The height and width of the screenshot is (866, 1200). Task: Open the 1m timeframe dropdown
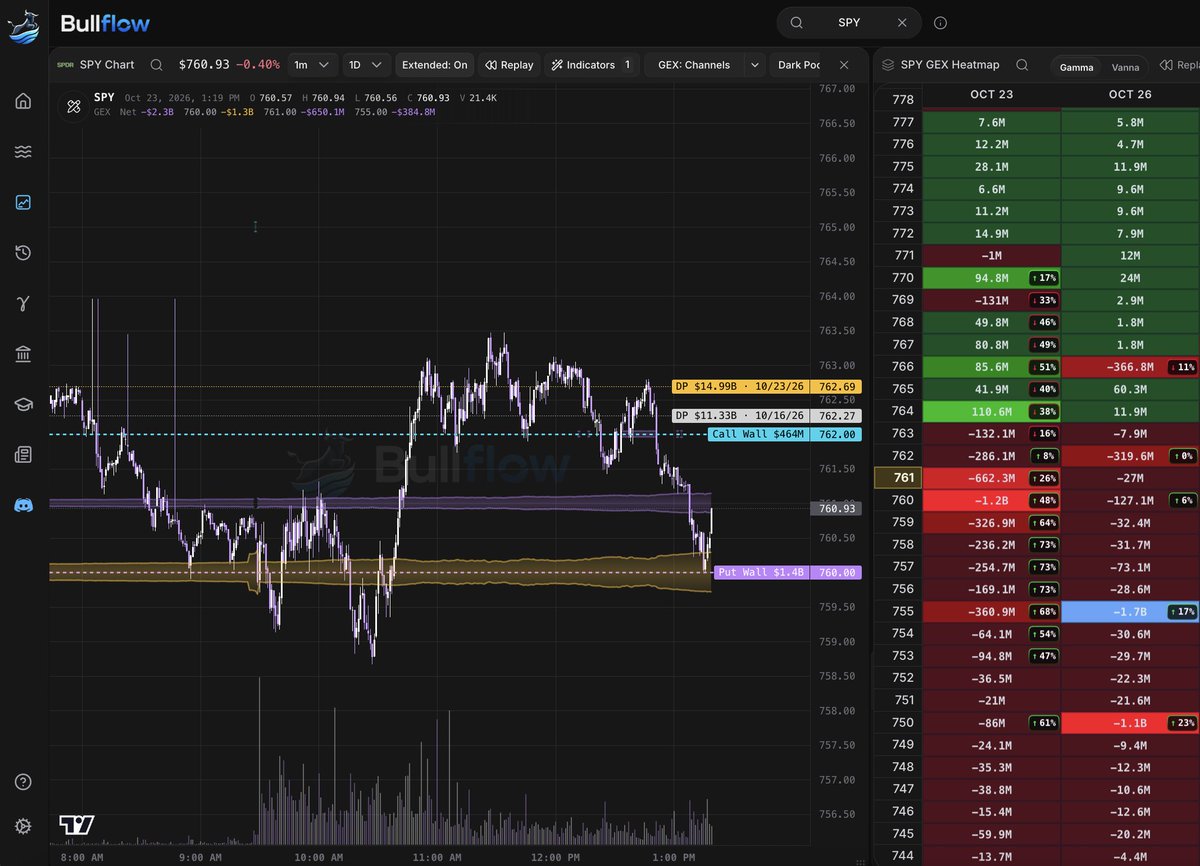click(x=312, y=65)
